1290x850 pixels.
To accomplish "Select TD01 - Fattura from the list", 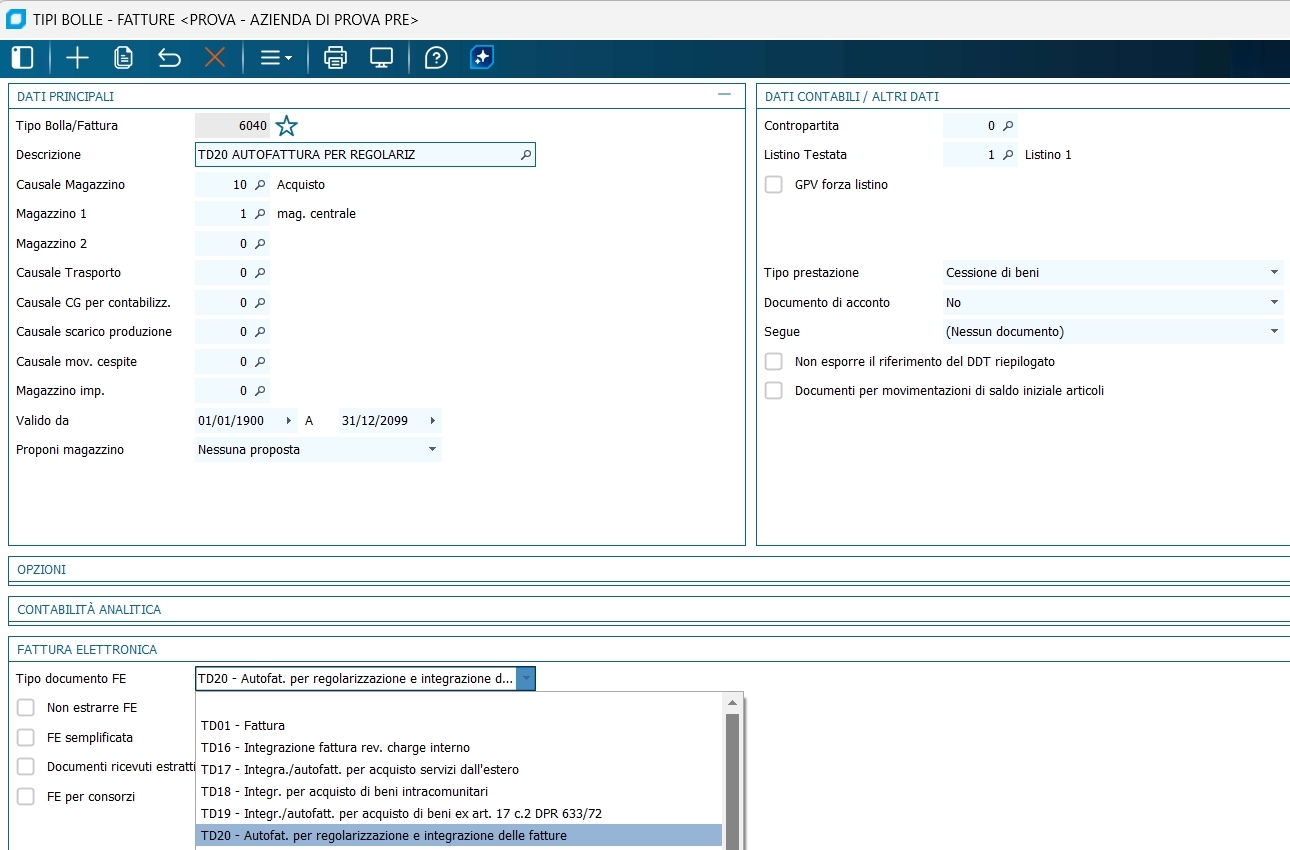I will click(x=243, y=726).
